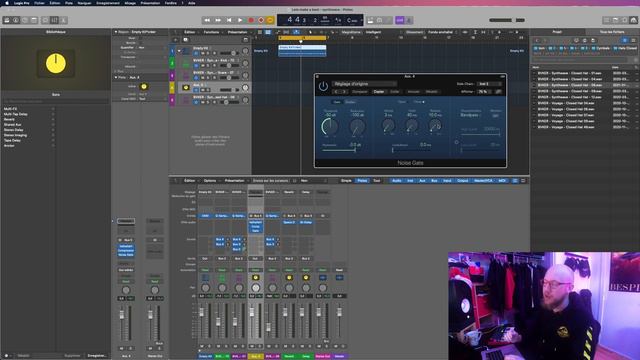
Task: Toggle the Aux channel filter in mixer
Action: pos(422,180)
